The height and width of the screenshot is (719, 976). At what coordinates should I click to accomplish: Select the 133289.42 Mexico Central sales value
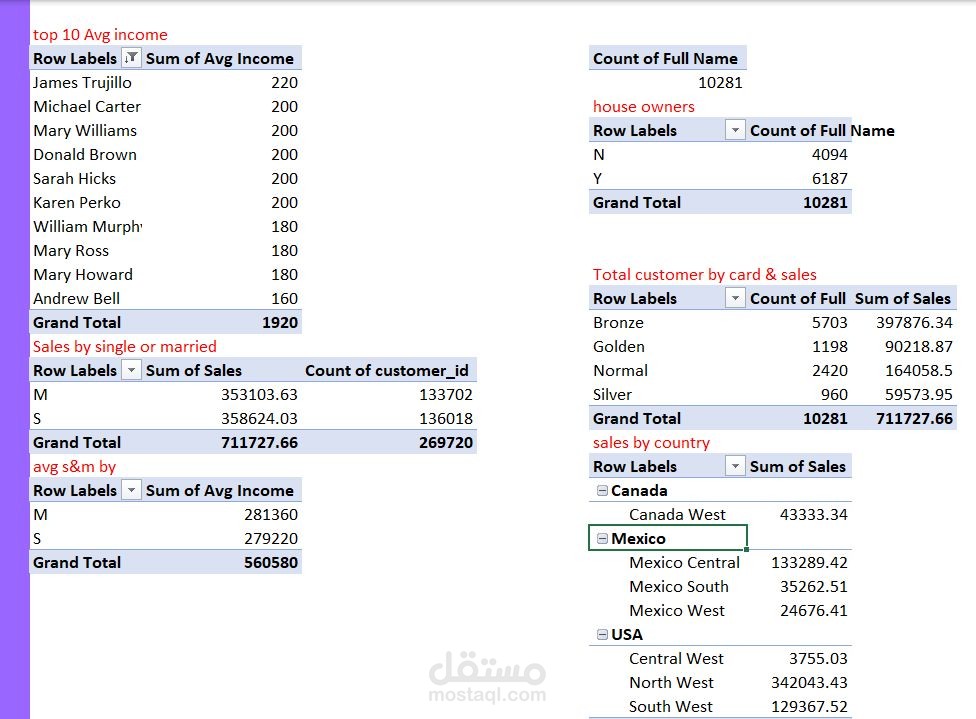pyautogui.click(x=809, y=563)
